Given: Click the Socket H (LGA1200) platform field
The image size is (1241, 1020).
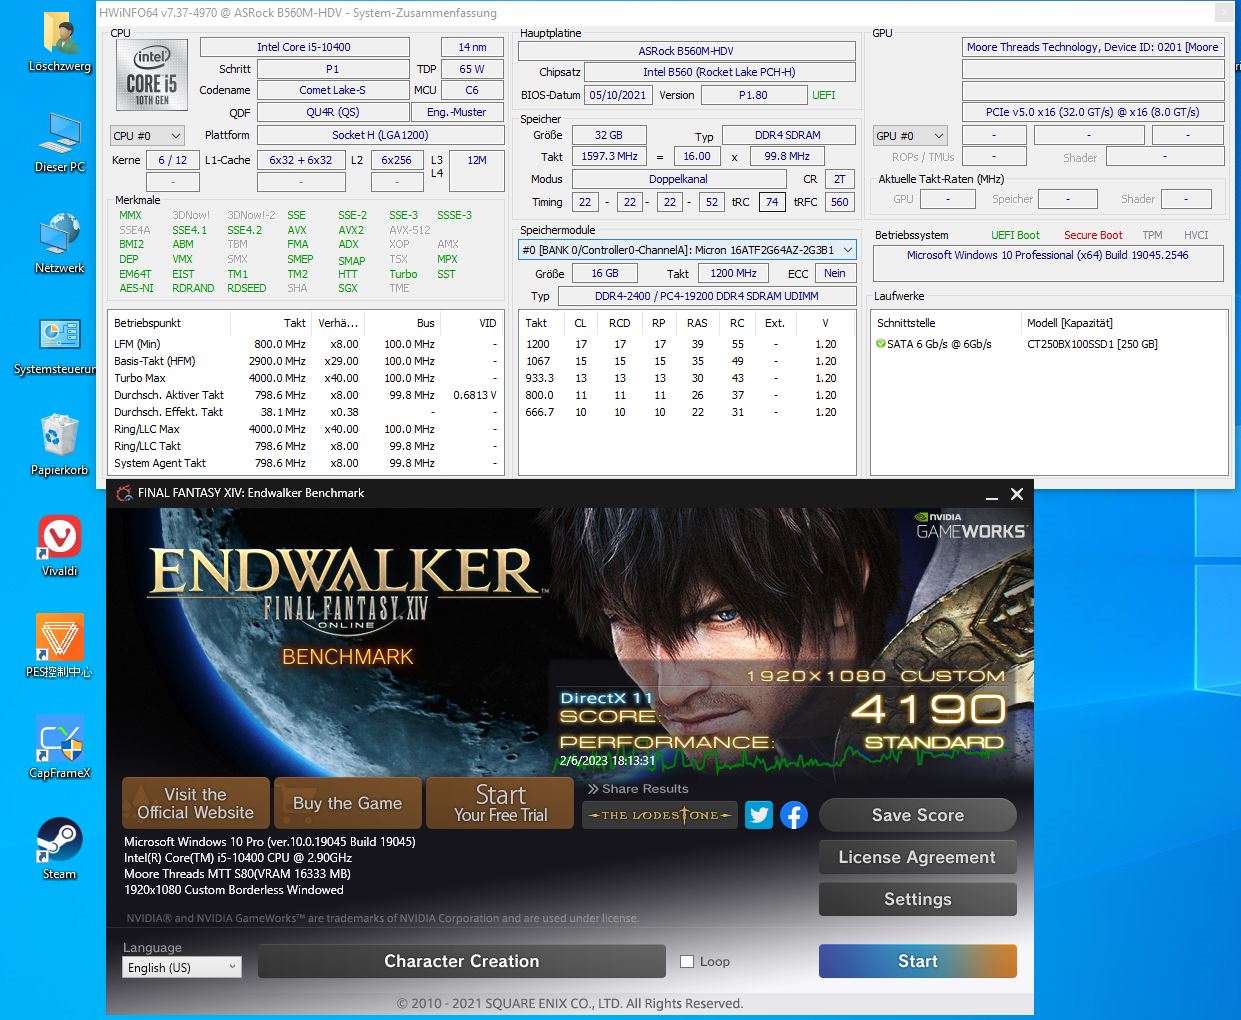Looking at the screenshot, I should 380,135.
